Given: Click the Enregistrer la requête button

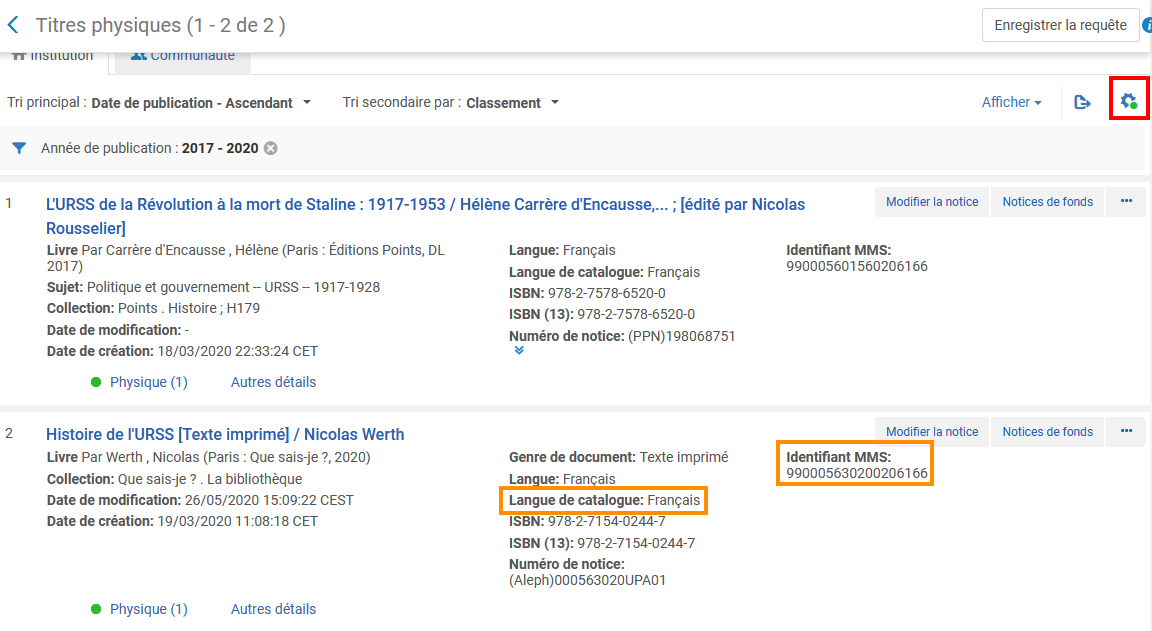Looking at the screenshot, I should 1060,25.
